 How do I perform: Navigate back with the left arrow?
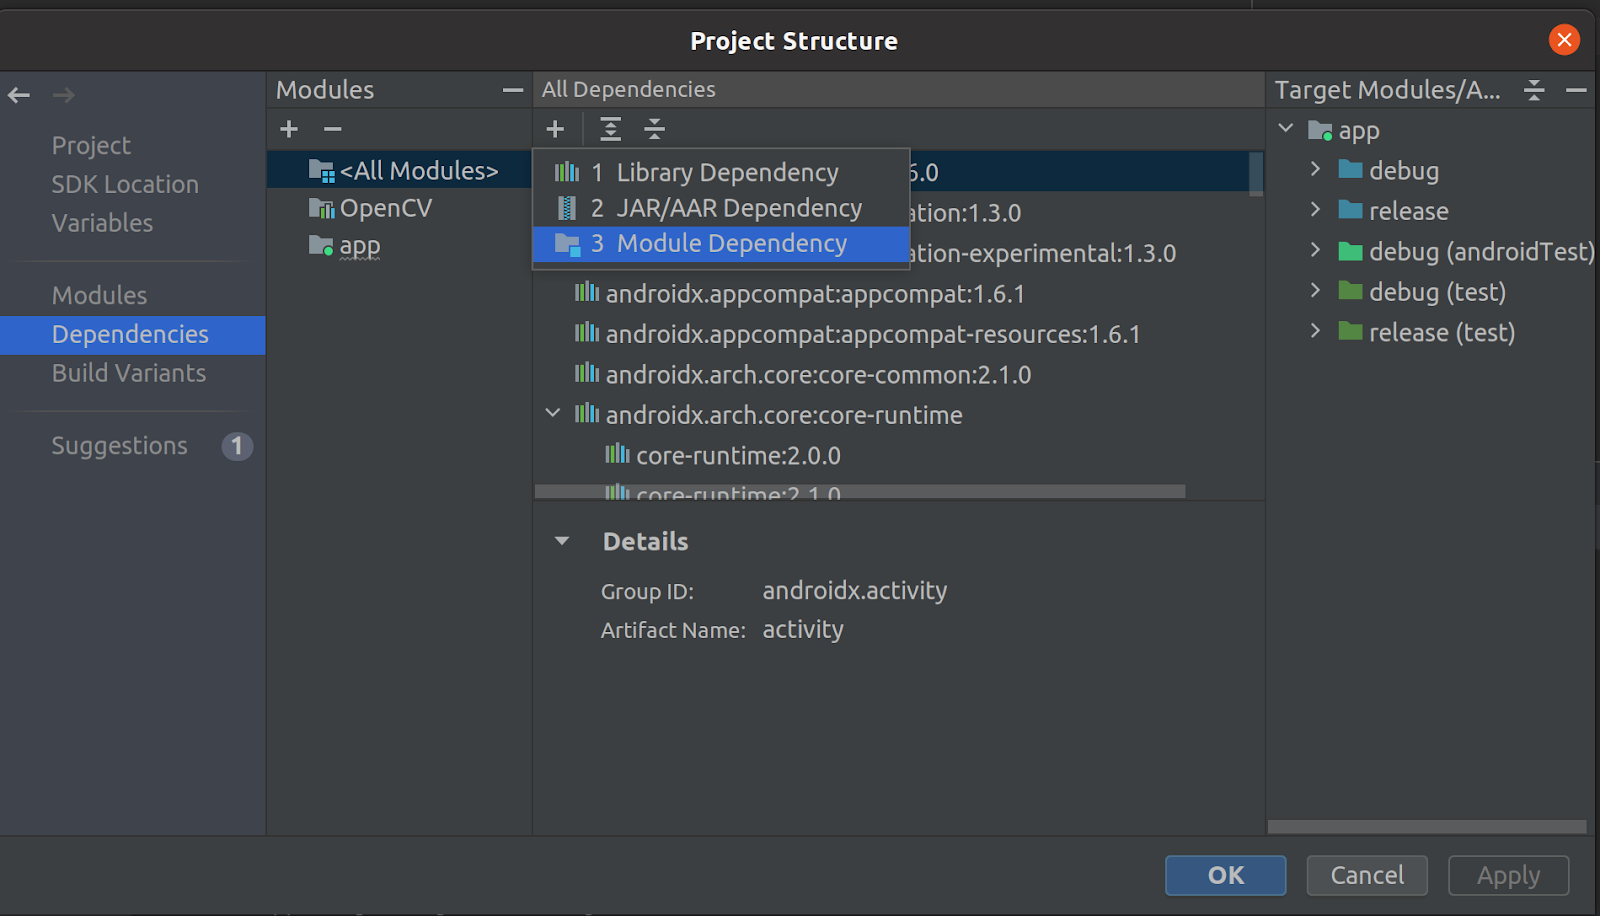[x=19, y=95]
